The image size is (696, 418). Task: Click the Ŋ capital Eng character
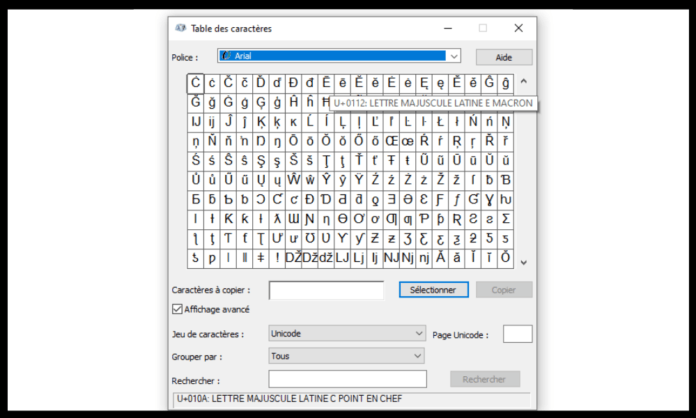coord(261,141)
